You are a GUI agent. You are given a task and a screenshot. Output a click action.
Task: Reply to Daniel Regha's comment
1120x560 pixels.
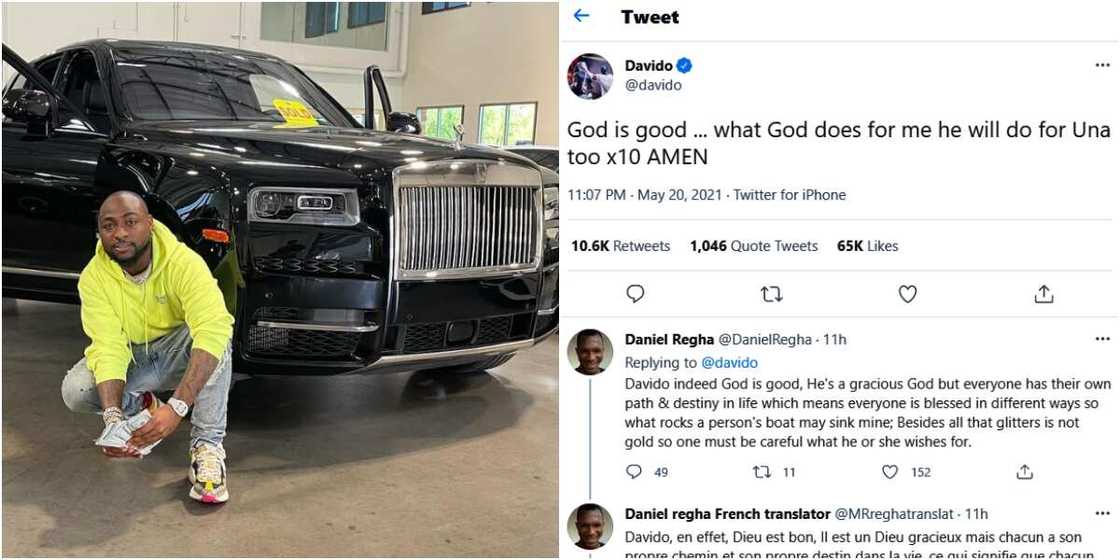point(634,472)
